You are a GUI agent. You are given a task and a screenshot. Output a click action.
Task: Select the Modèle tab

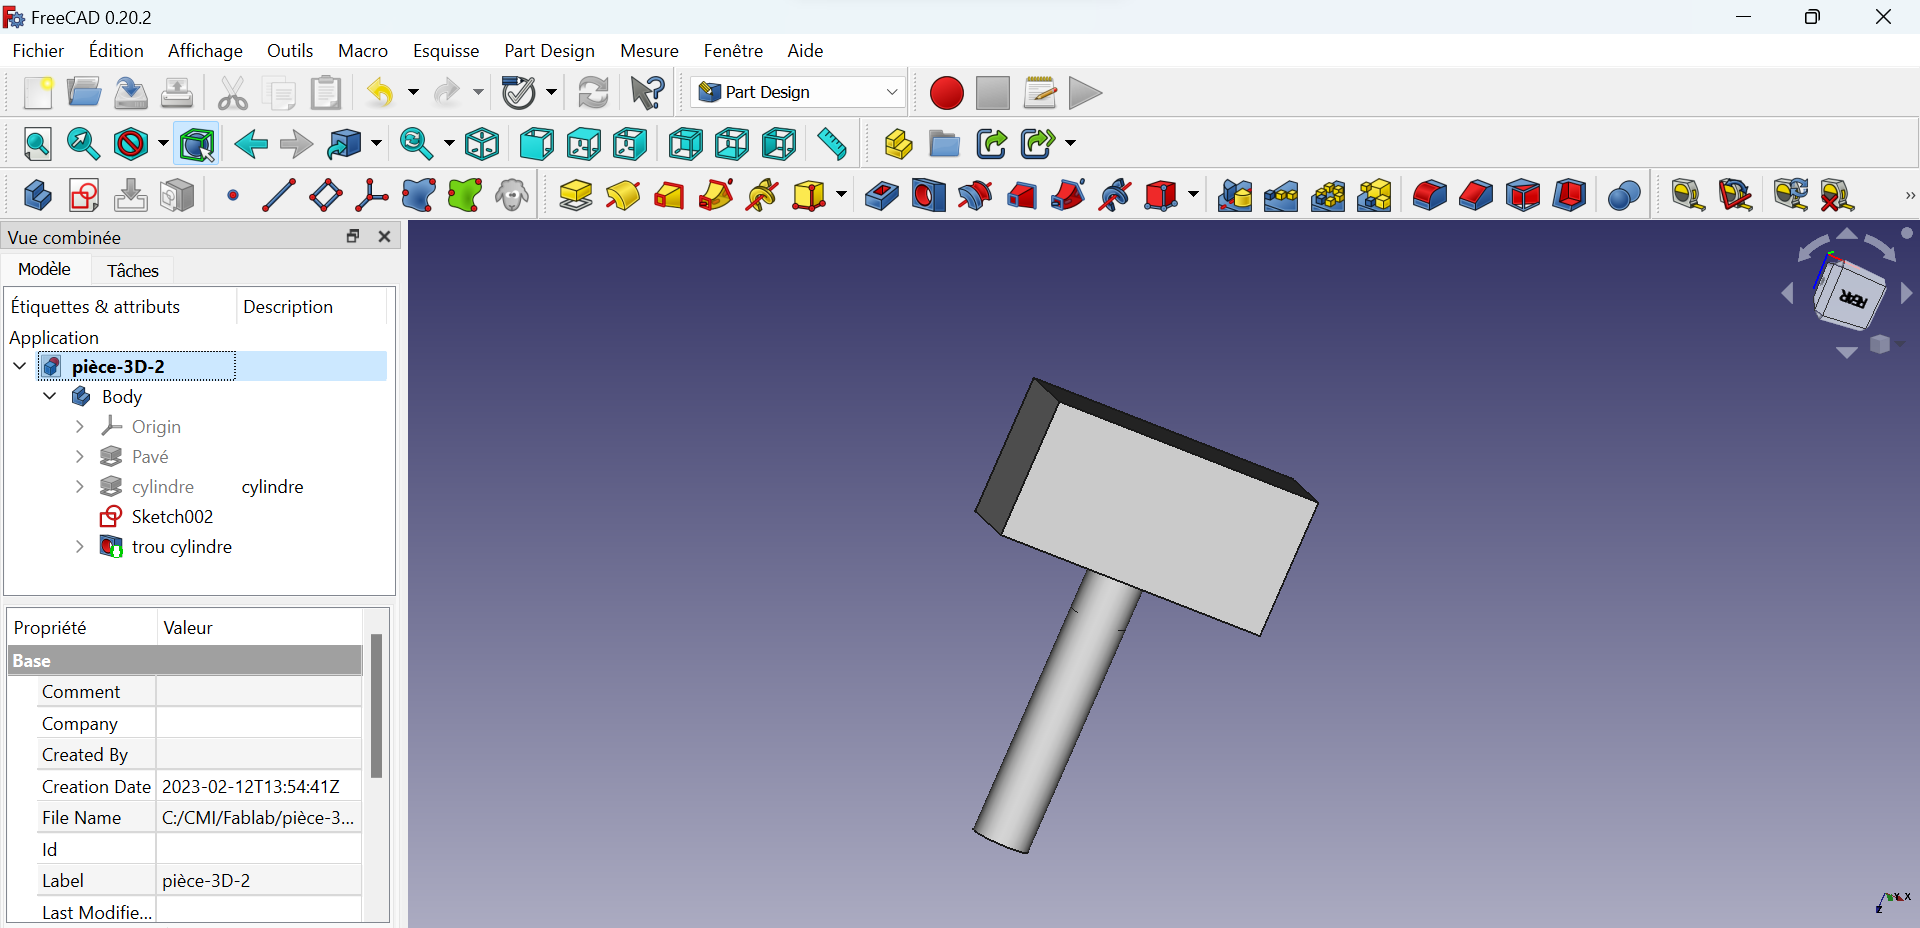(44, 269)
